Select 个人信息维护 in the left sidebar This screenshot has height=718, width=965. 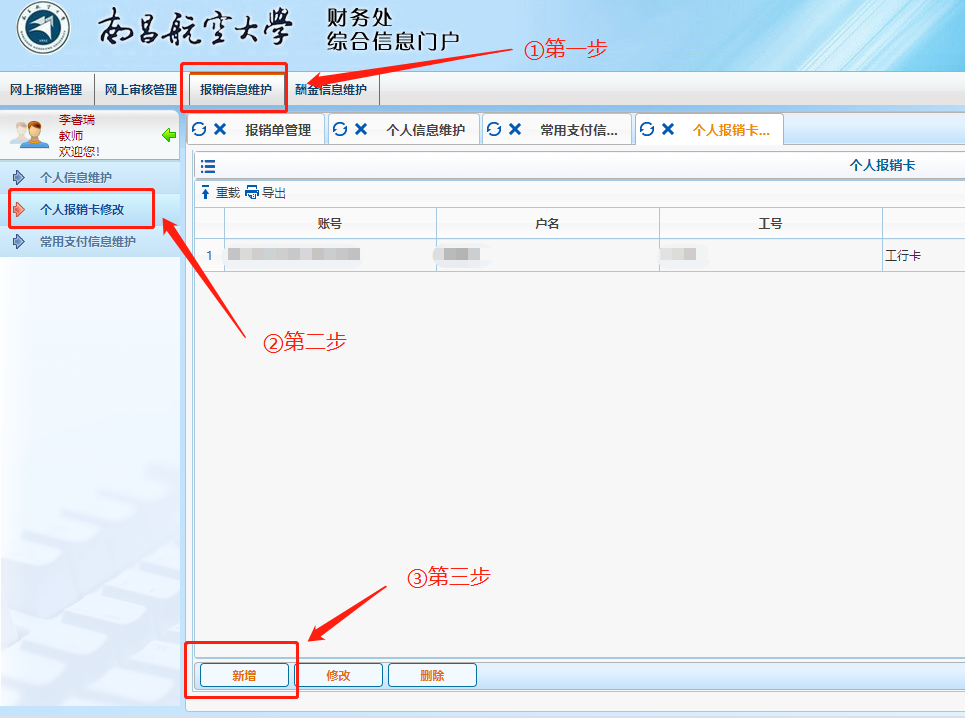click(x=76, y=178)
